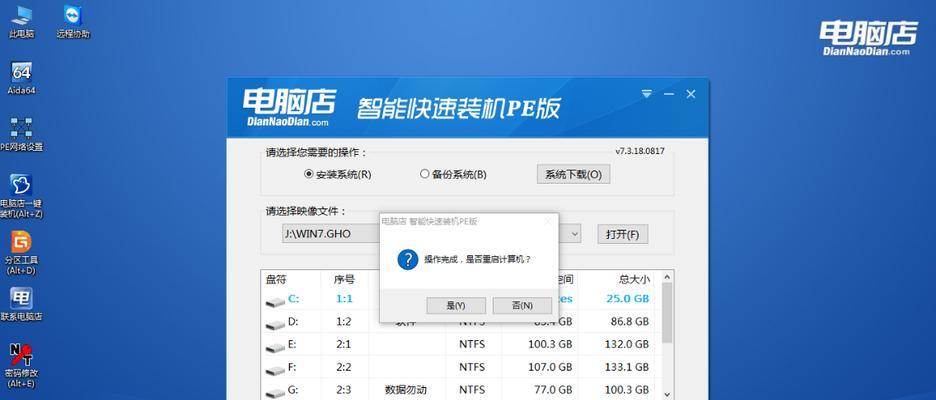Click the 25.0 GB size cell

[627, 299]
